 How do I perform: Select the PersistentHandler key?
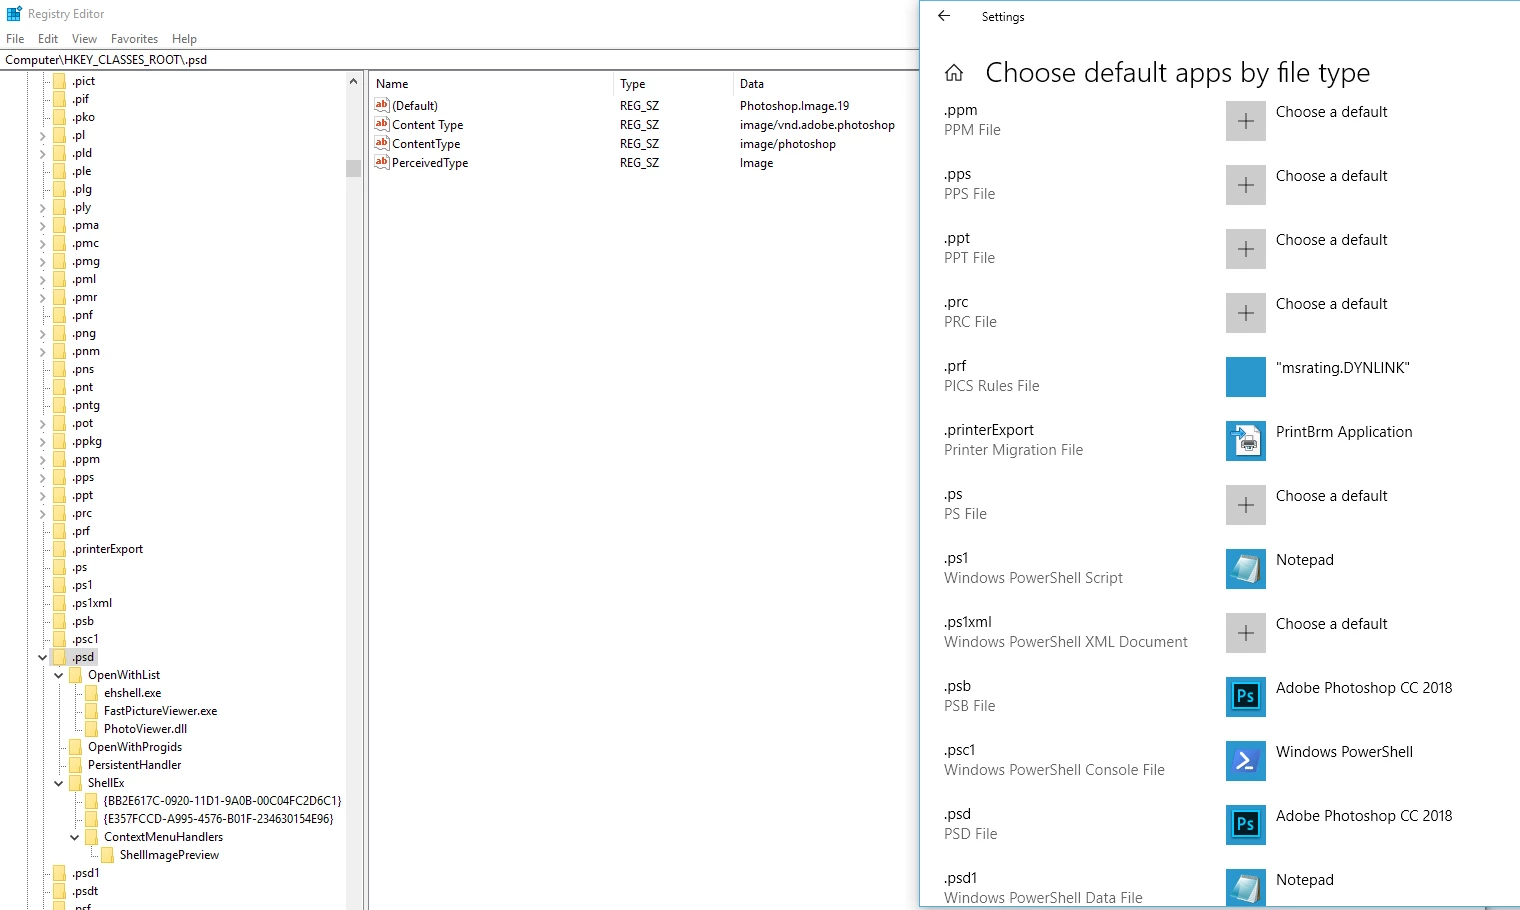(x=134, y=765)
